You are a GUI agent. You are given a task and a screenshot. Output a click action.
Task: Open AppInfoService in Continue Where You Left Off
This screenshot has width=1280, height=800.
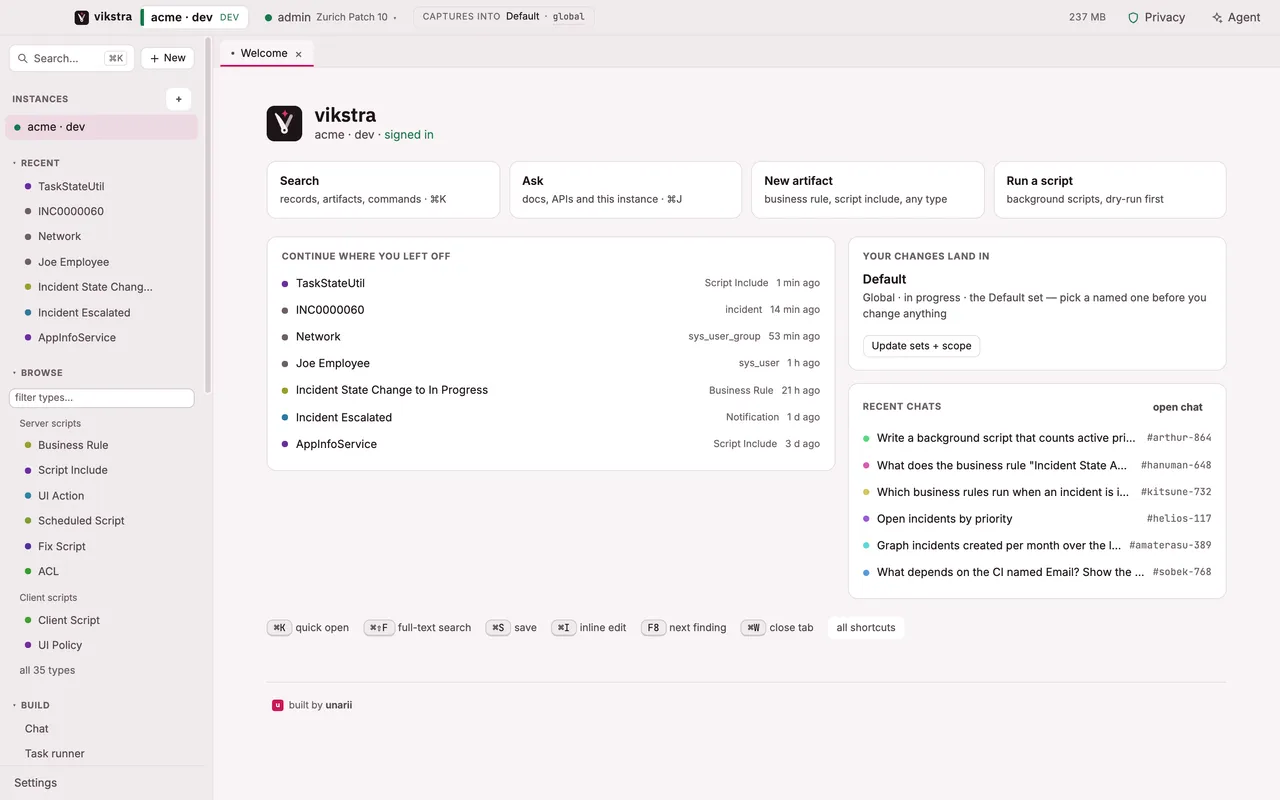coord(551,444)
